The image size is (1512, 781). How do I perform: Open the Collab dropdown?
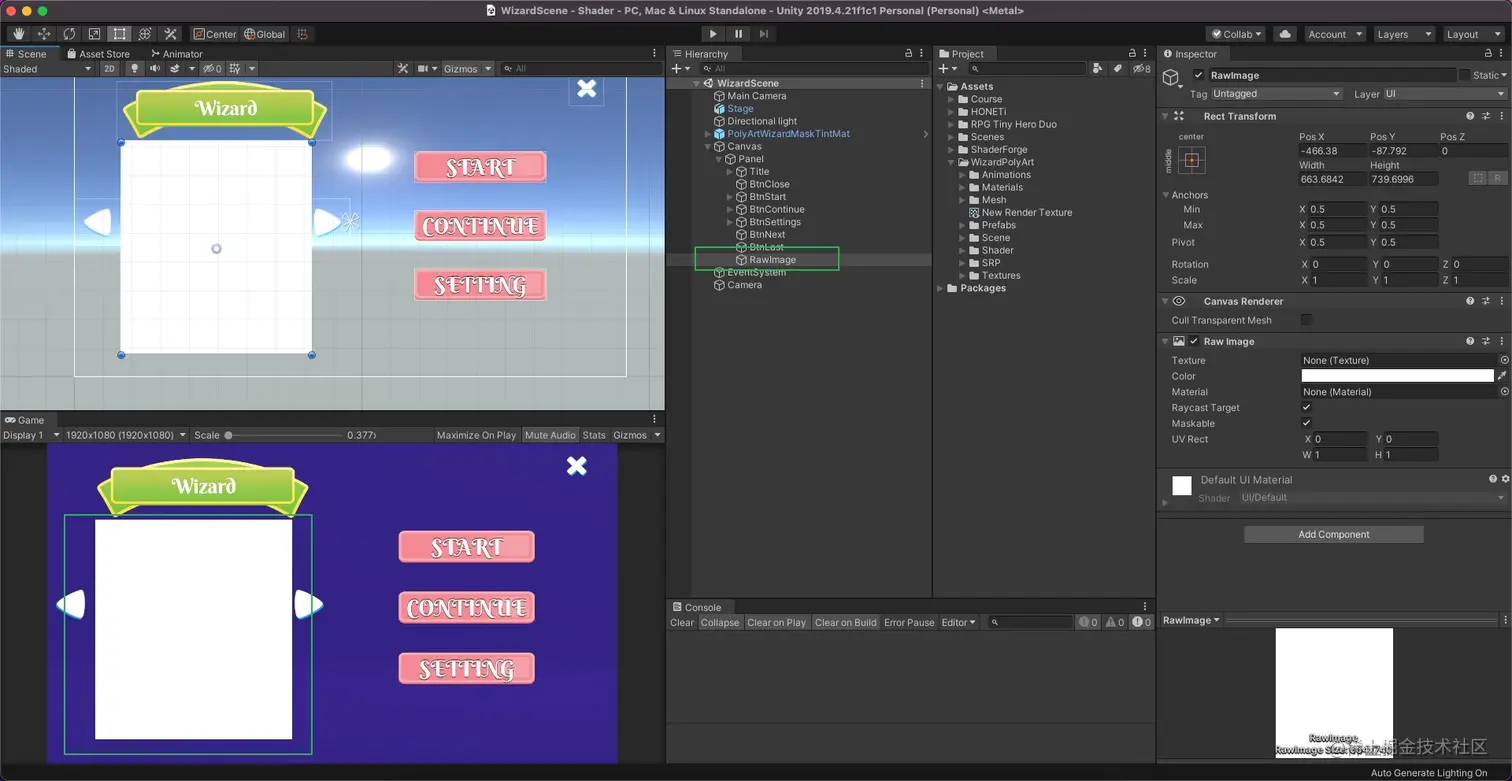tap(1236, 34)
